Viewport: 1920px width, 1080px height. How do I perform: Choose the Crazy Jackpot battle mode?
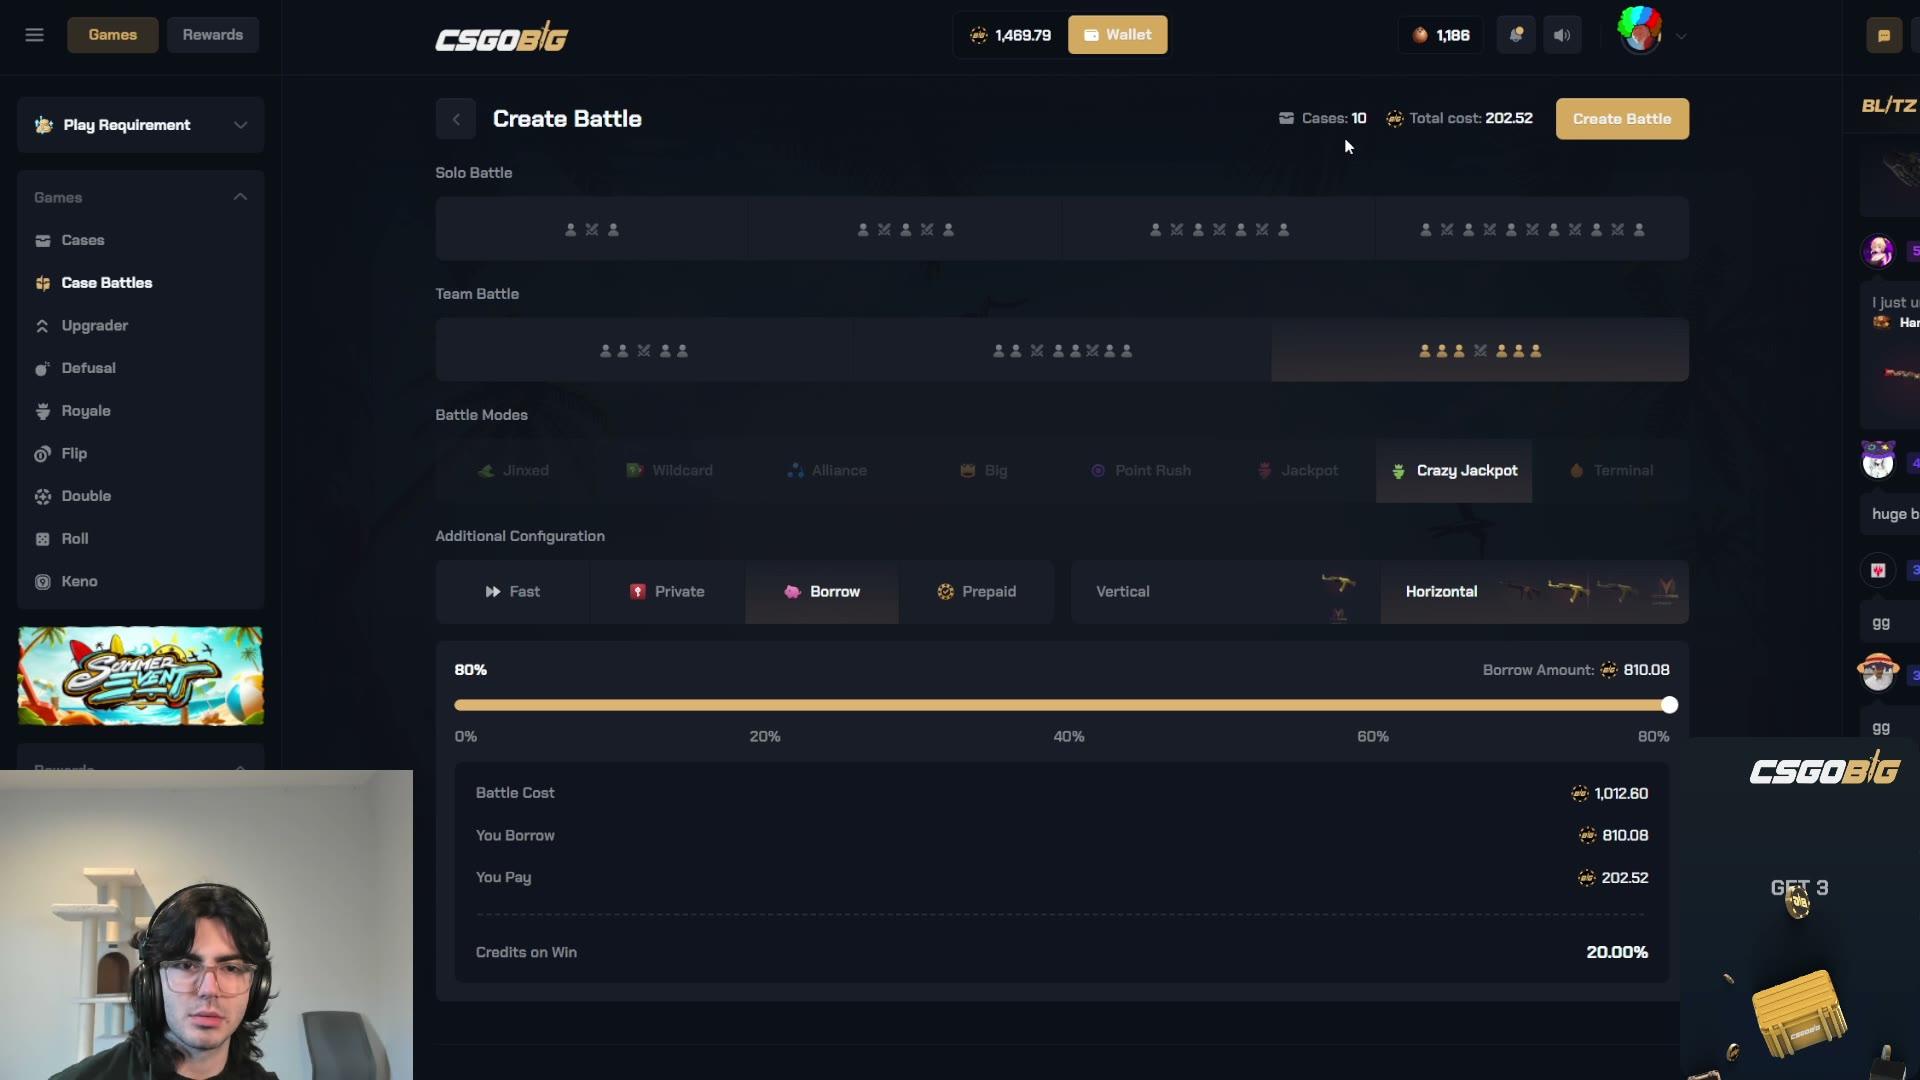(1454, 471)
